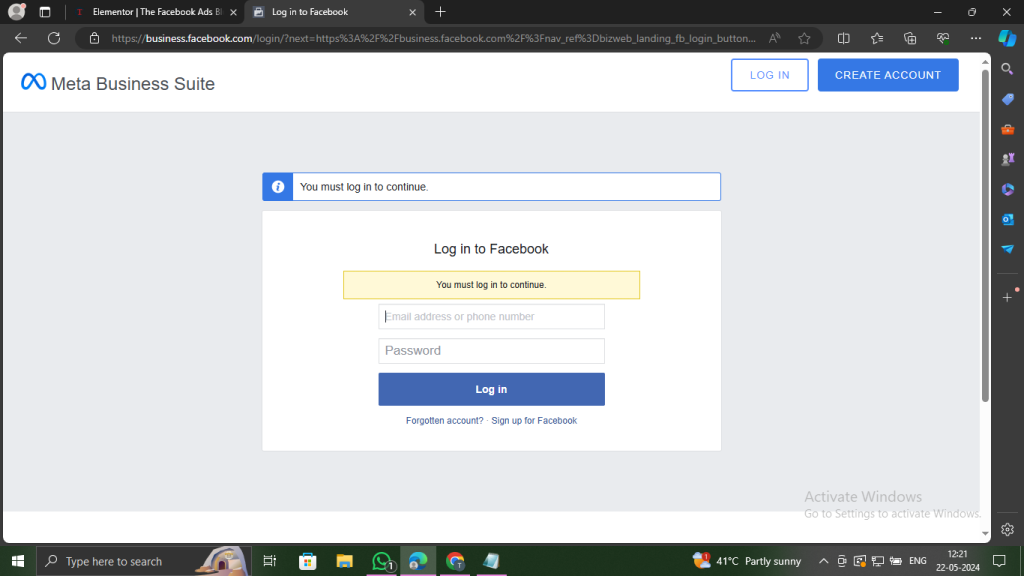View site info lock icon
Viewport: 1024px width, 576px height.
[95, 38]
